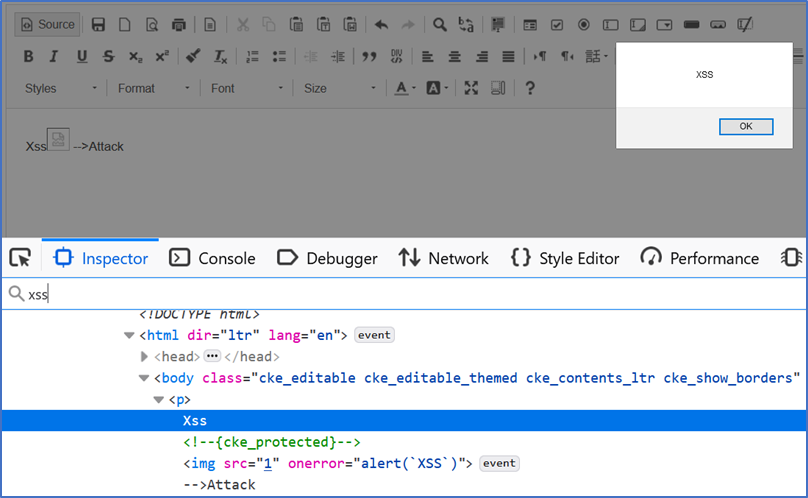Screen dimensions: 808x498
Task: Click the HTML search field containing xss
Action: coord(405,294)
